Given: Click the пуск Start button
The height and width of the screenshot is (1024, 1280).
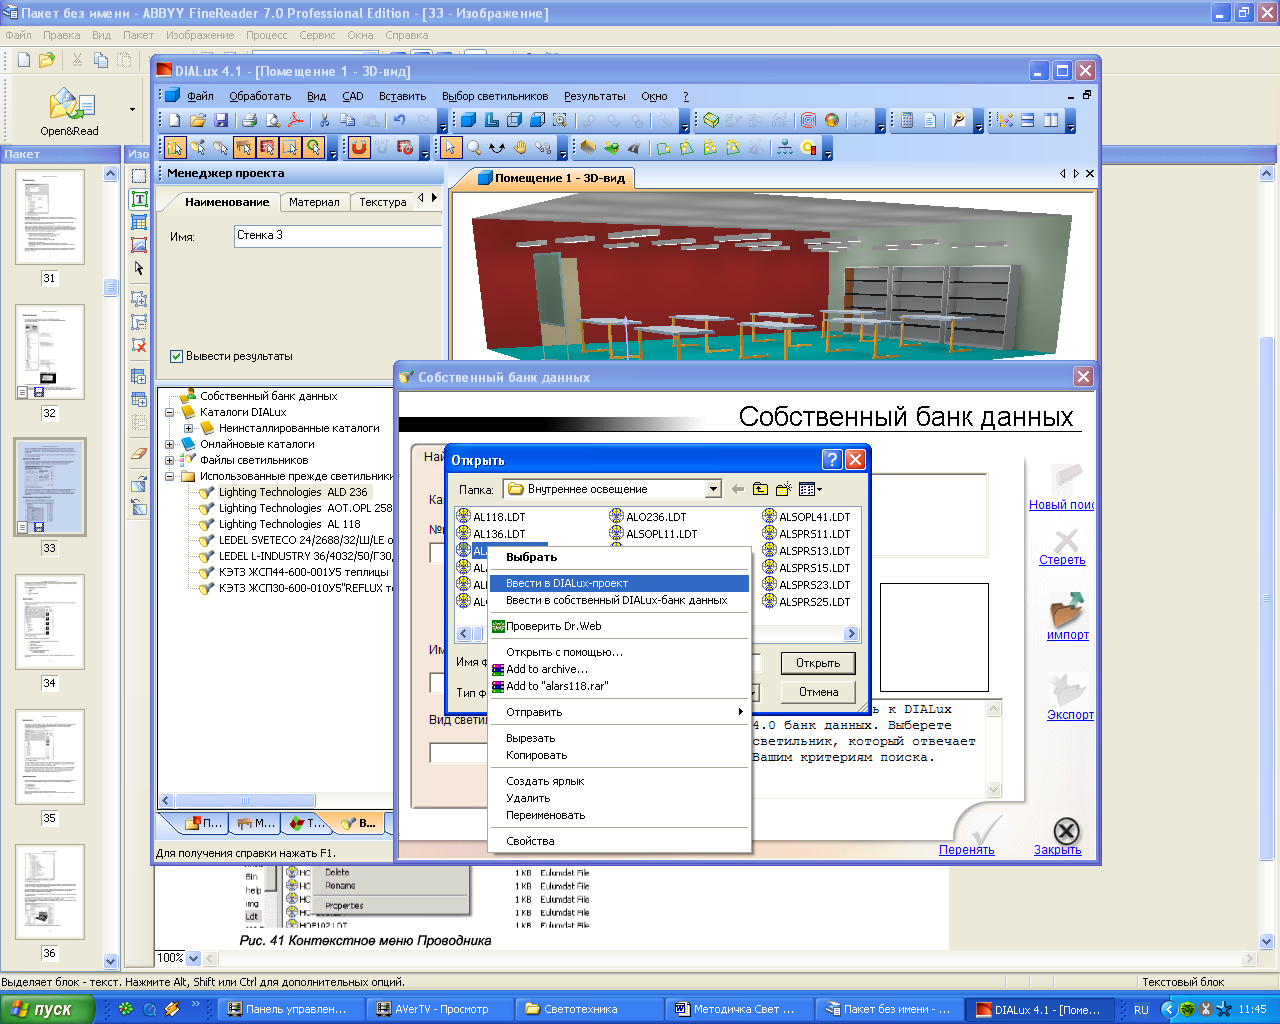Looking at the screenshot, I should [x=47, y=1009].
